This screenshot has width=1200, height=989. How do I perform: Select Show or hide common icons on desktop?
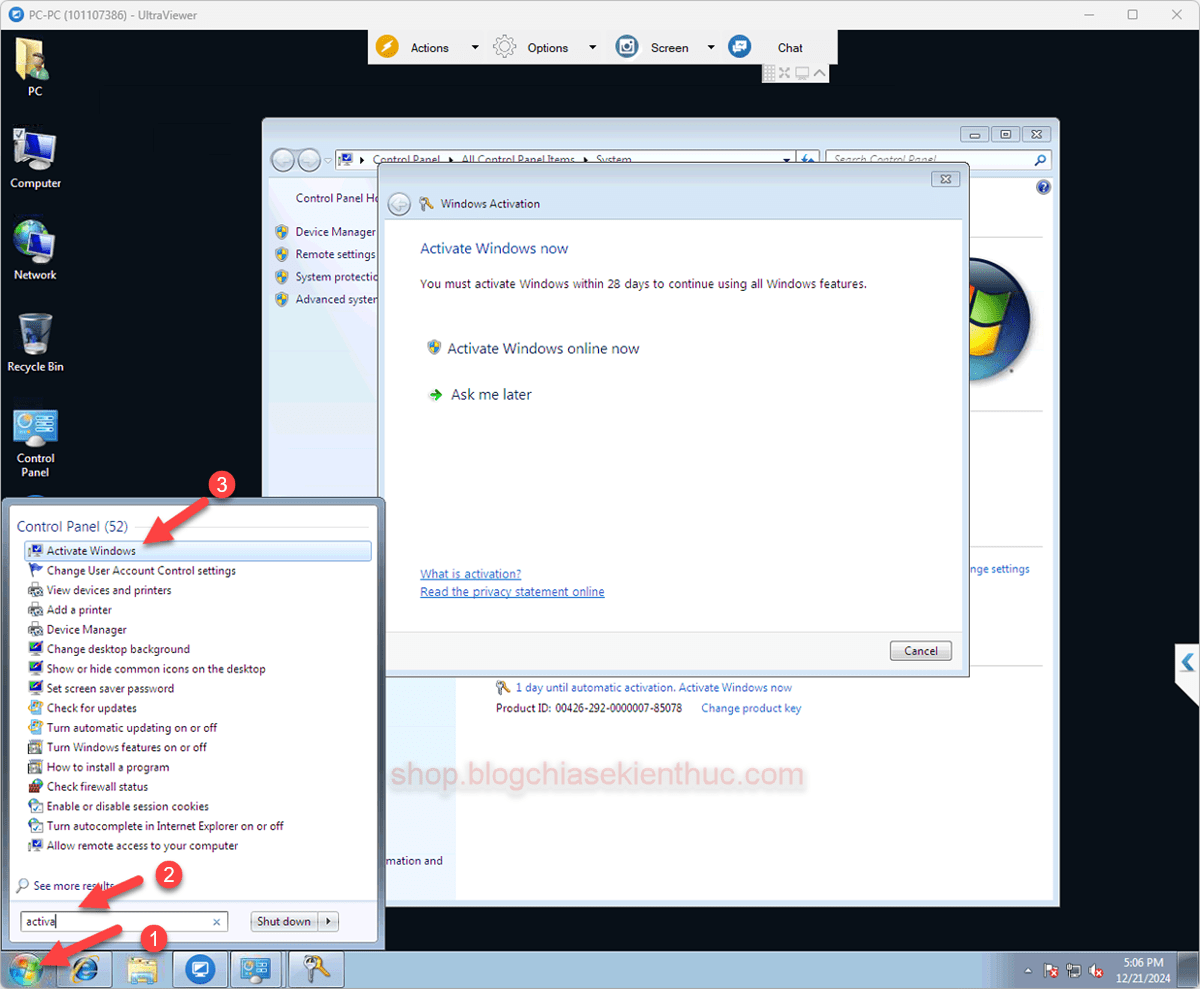(x=156, y=669)
